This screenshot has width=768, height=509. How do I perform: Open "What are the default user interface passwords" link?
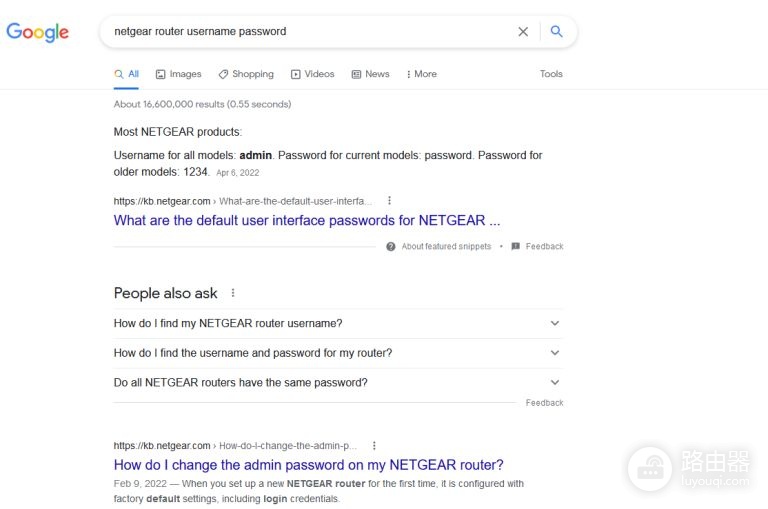(x=307, y=220)
